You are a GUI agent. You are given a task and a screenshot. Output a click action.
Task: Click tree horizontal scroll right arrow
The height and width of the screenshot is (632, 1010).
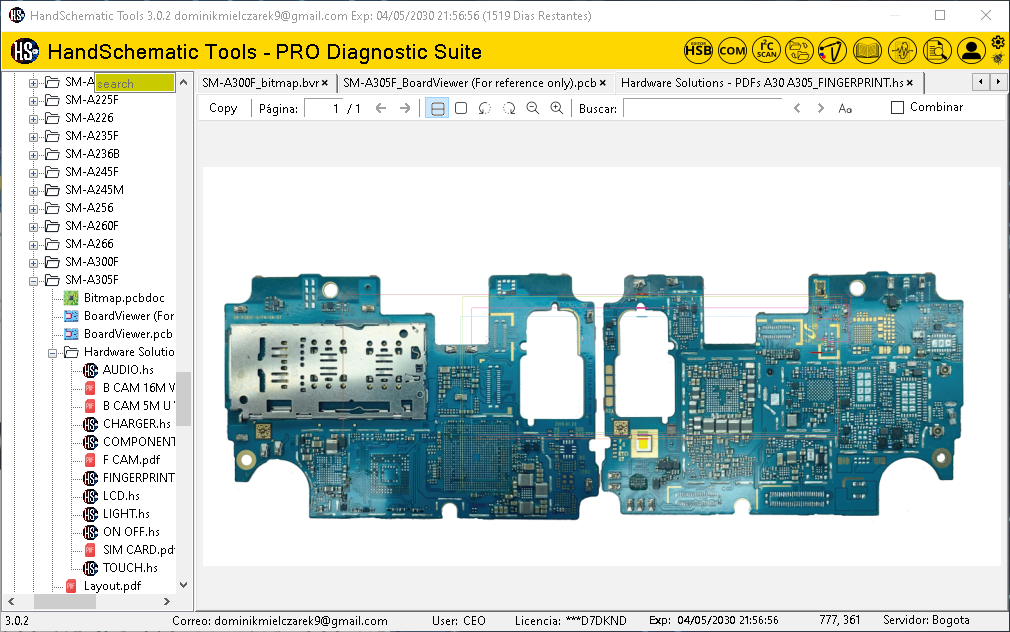coord(167,601)
